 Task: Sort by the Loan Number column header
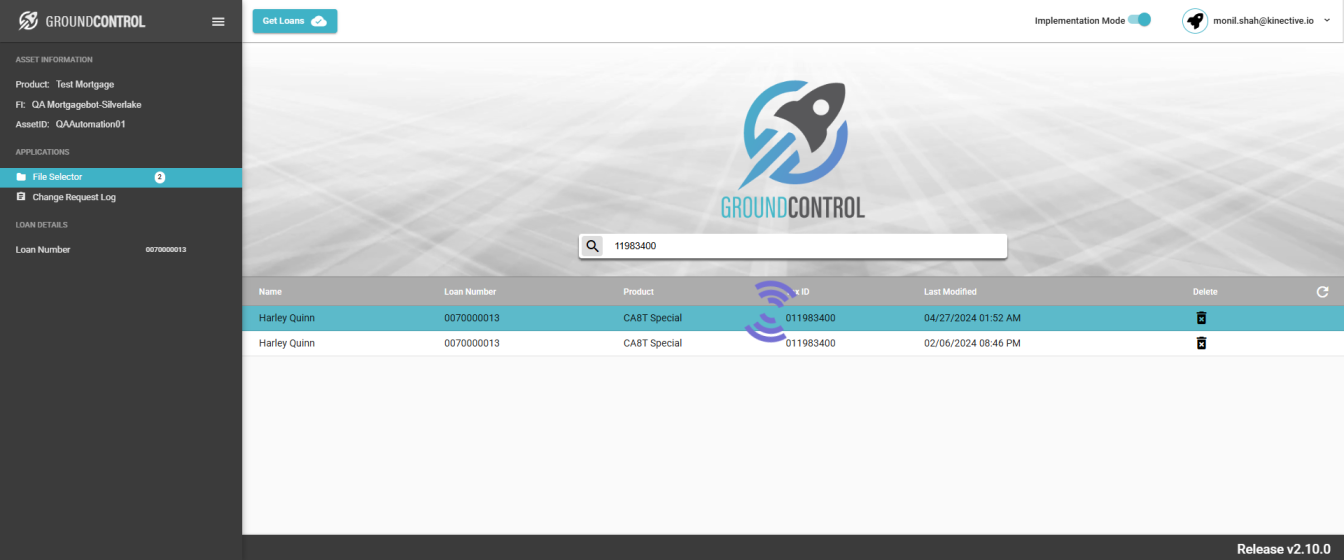(x=470, y=292)
